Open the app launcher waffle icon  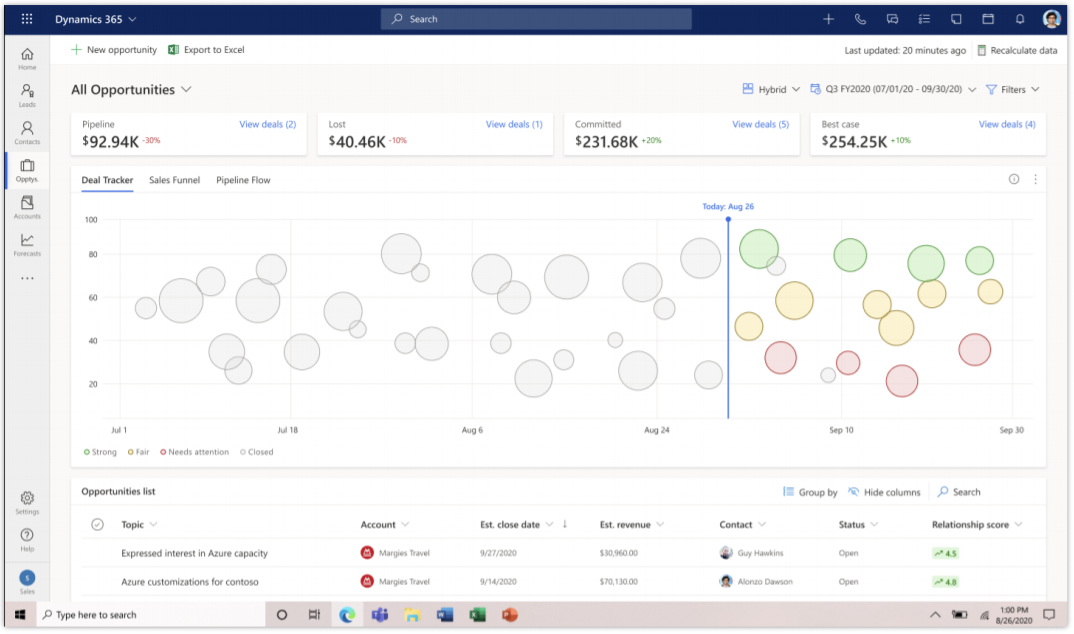click(x=26, y=19)
